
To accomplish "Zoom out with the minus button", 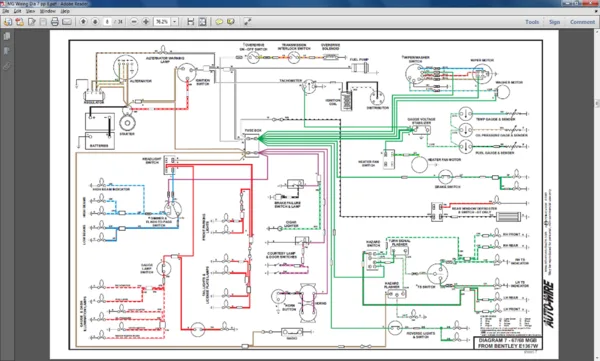I will point(134,22).
